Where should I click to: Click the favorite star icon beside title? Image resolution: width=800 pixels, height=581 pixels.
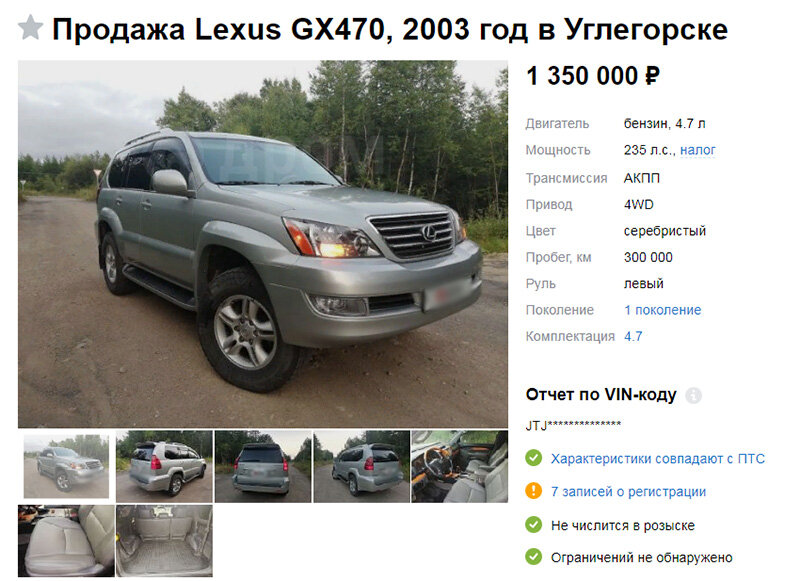(x=31, y=28)
